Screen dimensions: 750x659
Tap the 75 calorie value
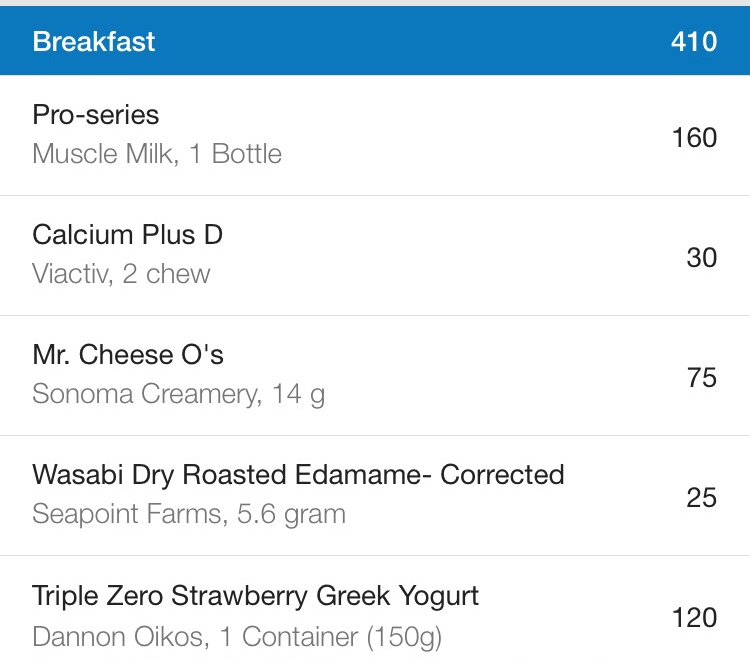tap(702, 378)
